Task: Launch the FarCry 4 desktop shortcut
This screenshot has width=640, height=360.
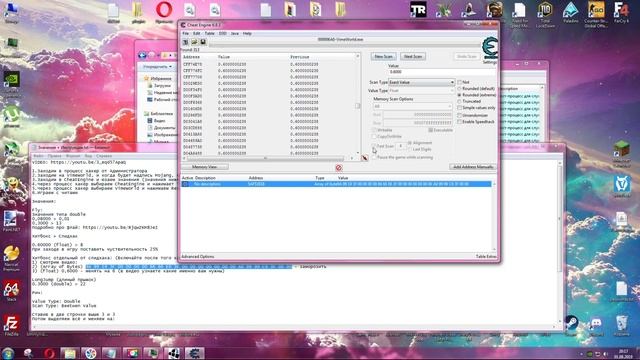Action: point(621,11)
